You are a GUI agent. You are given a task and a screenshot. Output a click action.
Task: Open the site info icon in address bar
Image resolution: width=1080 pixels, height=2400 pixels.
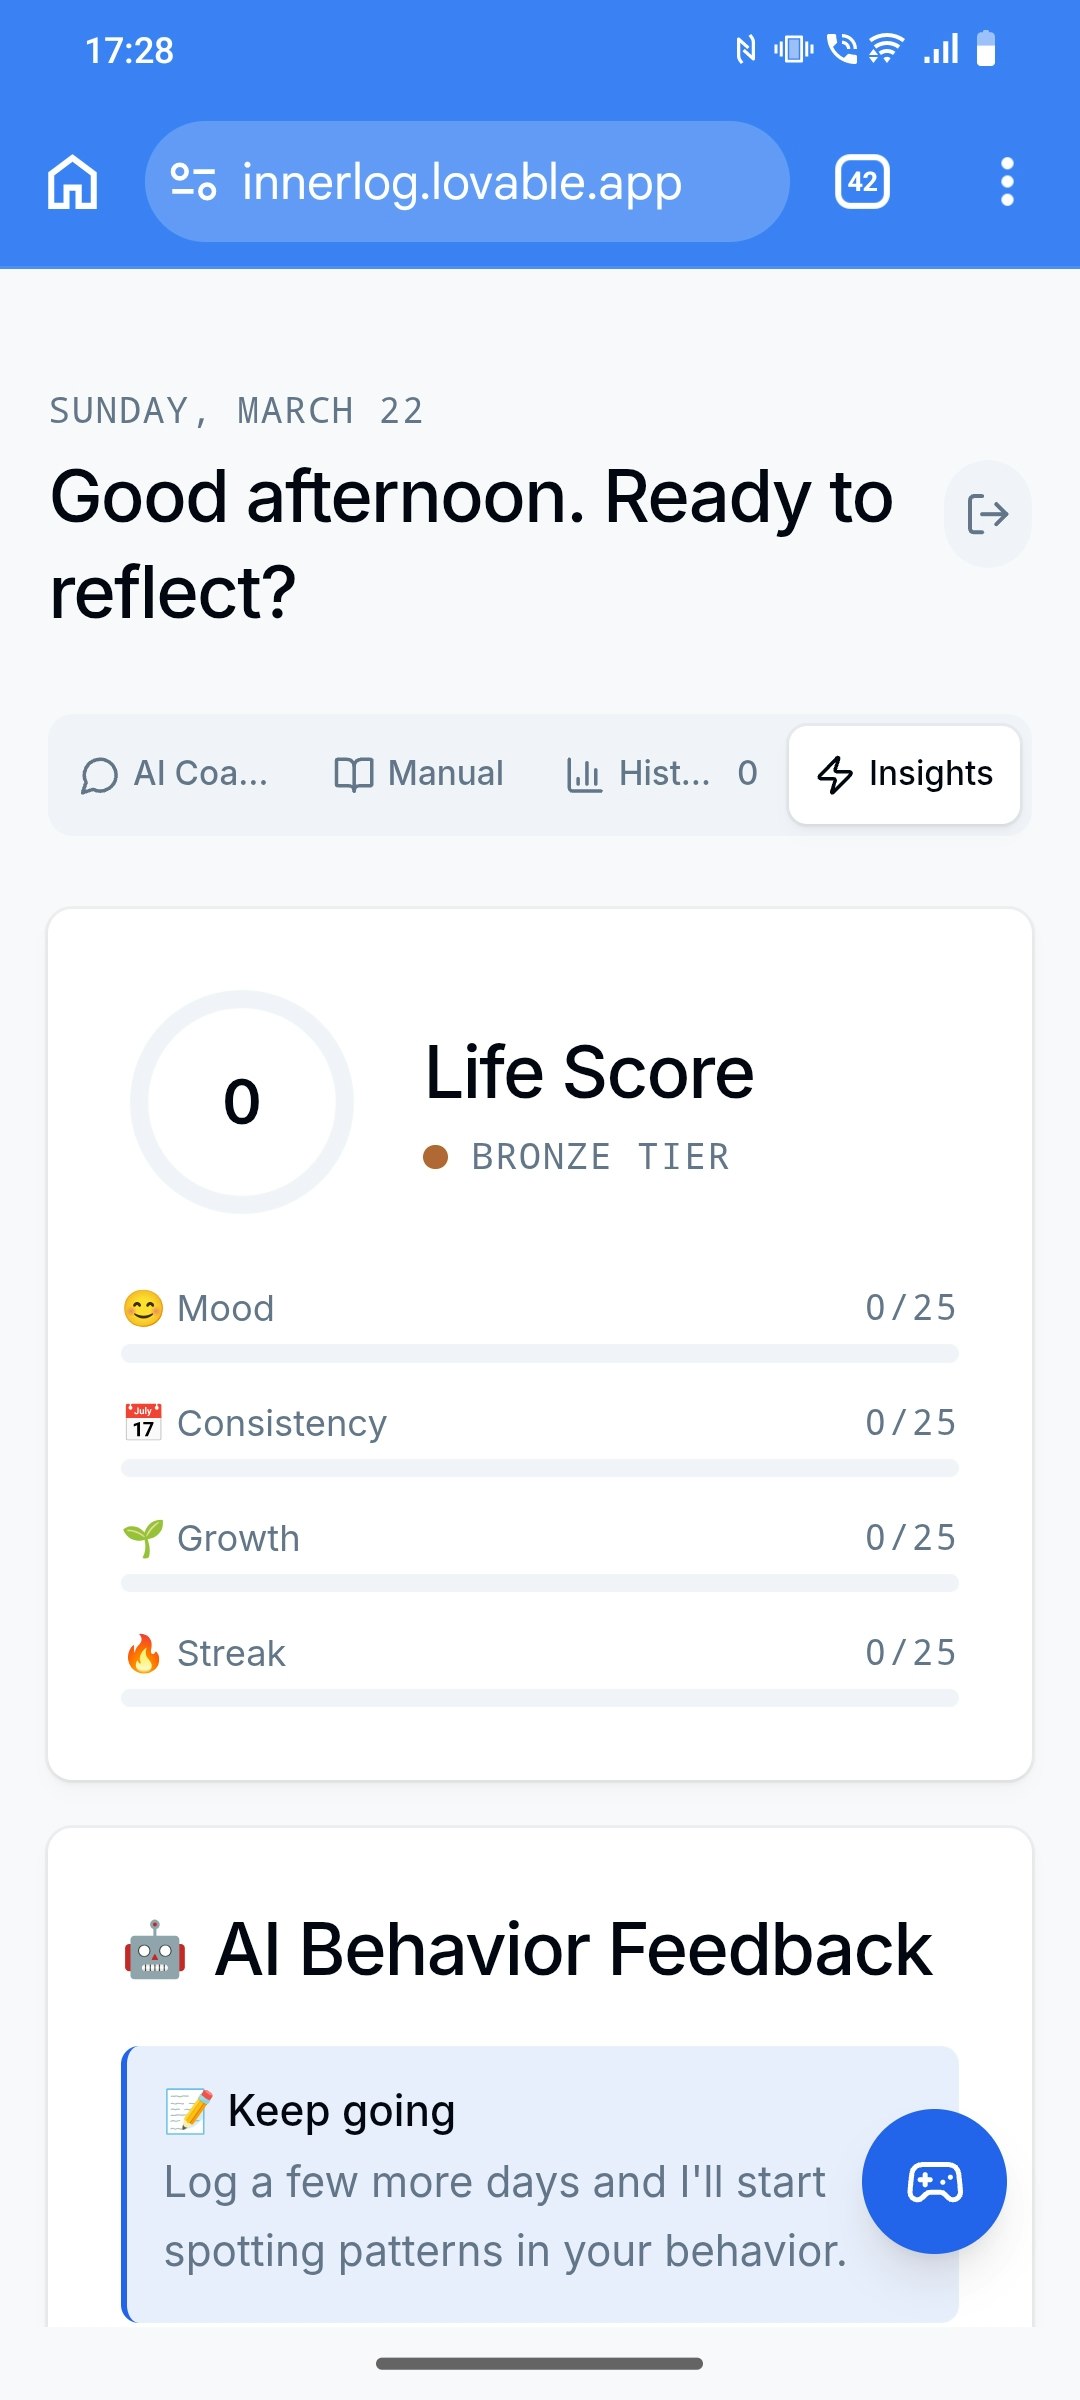193,182
